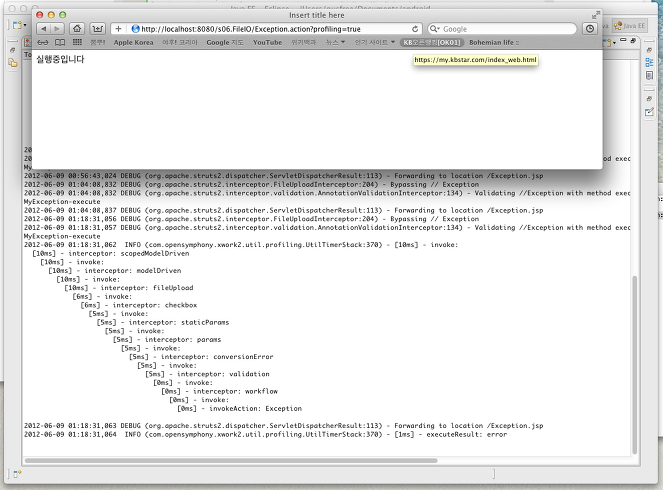Click Open Console icon in Eclipse console toolbar

coord(607,42)
